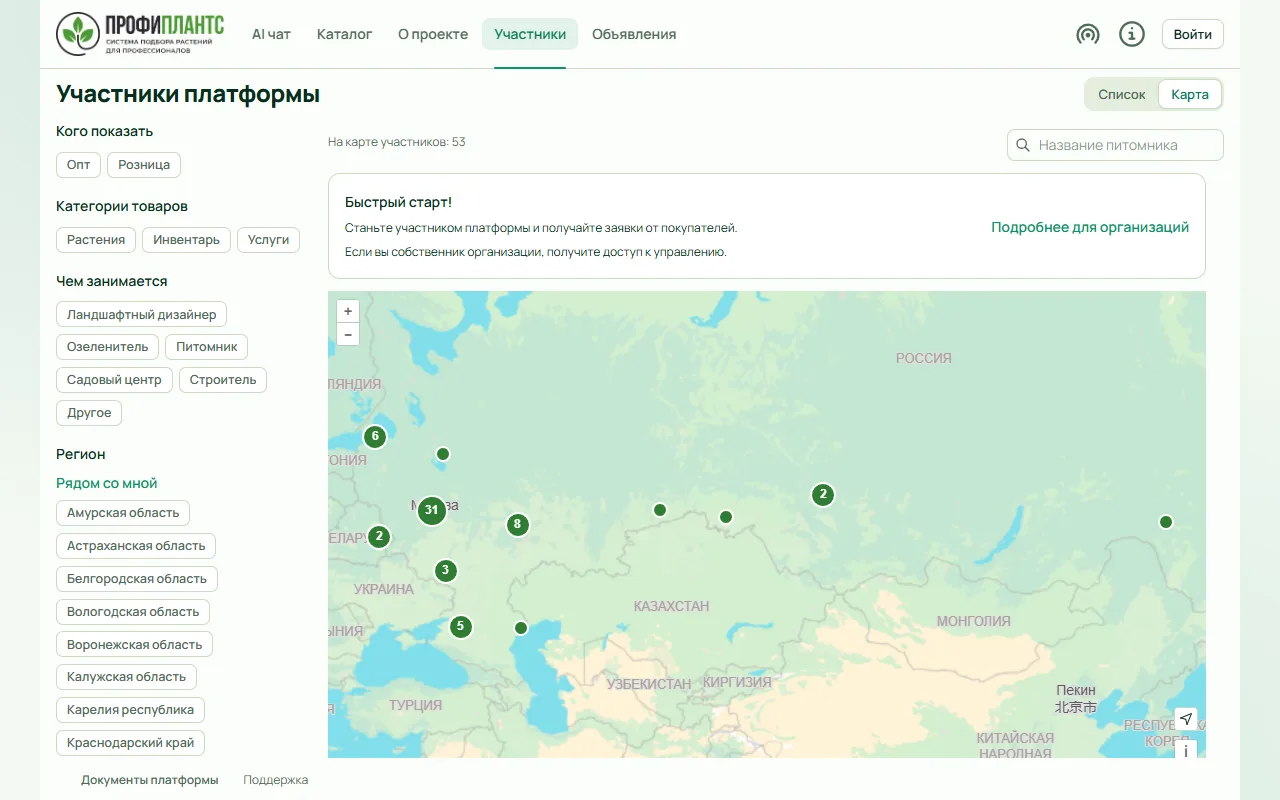Toggle the Другое filter chip
The width and height of the screenshot is (1280, 800).
(x=89, y=413)
